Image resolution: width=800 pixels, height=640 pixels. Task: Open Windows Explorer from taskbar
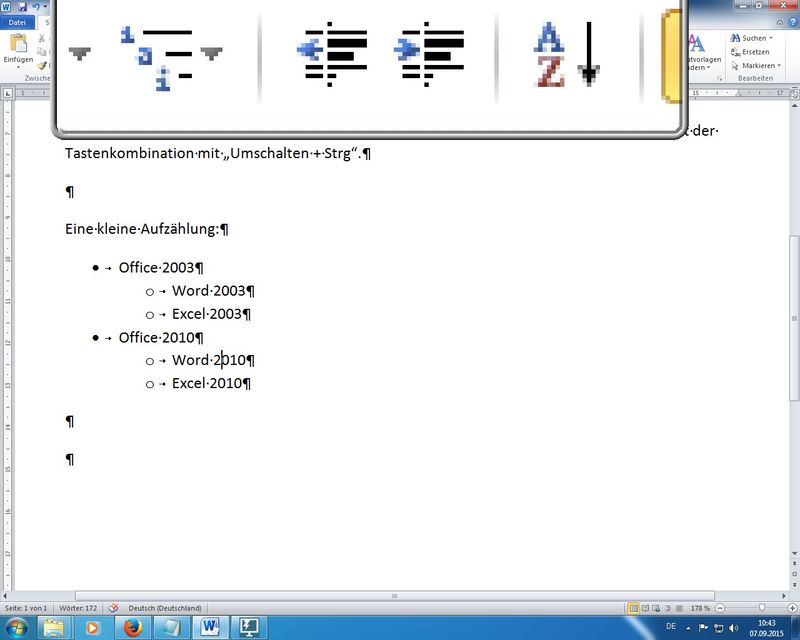coord(53,627)
